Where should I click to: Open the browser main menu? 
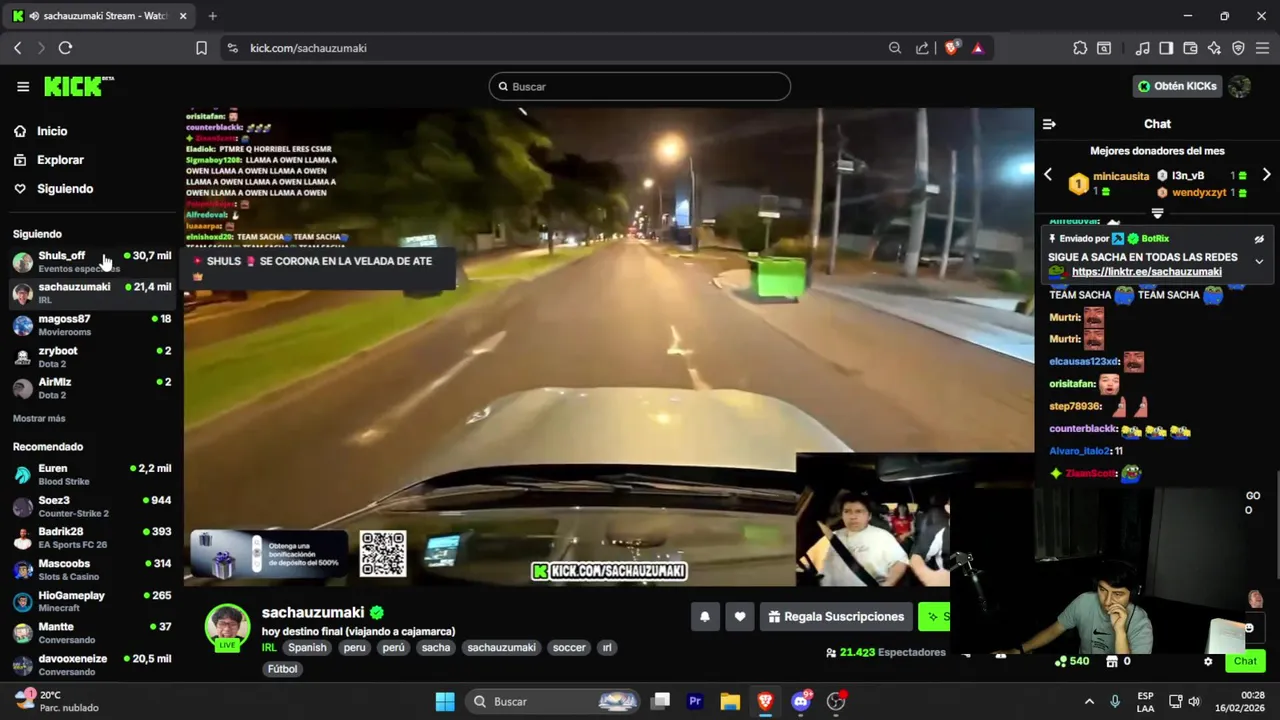click(x=1262, y=48)
